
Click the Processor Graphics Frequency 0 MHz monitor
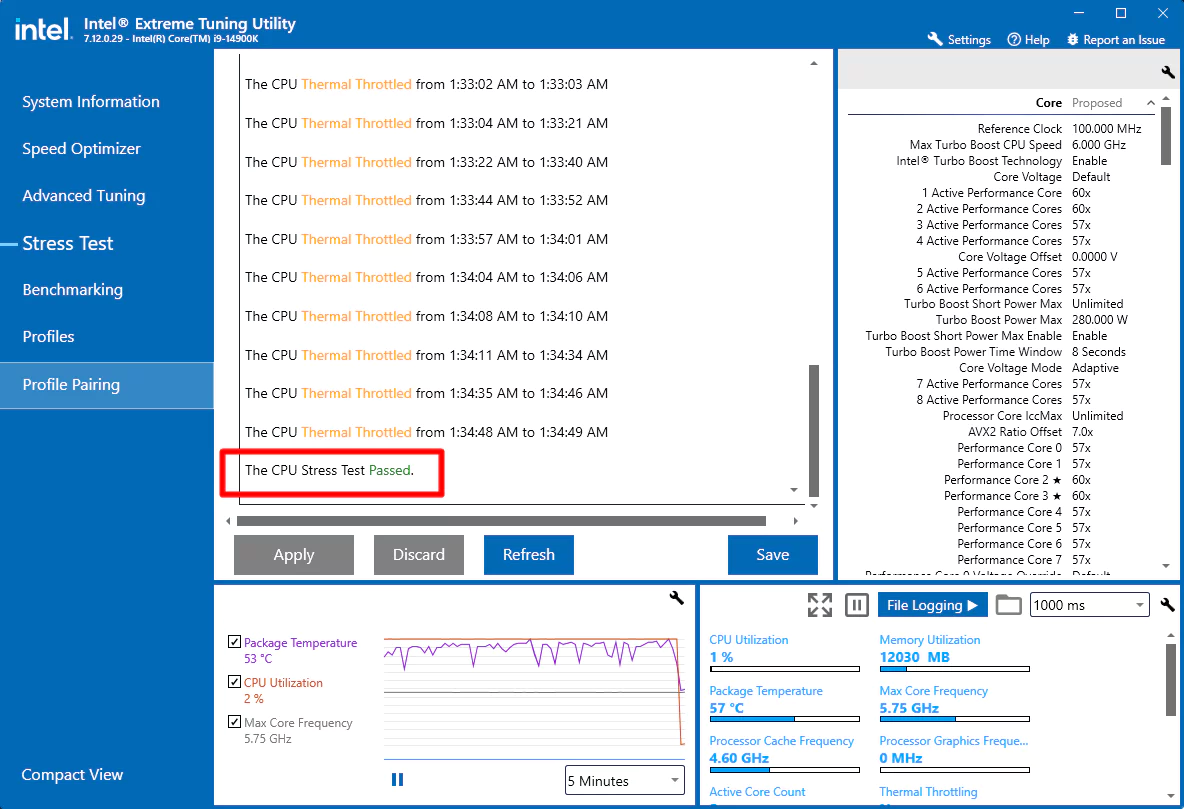point(954,755)
